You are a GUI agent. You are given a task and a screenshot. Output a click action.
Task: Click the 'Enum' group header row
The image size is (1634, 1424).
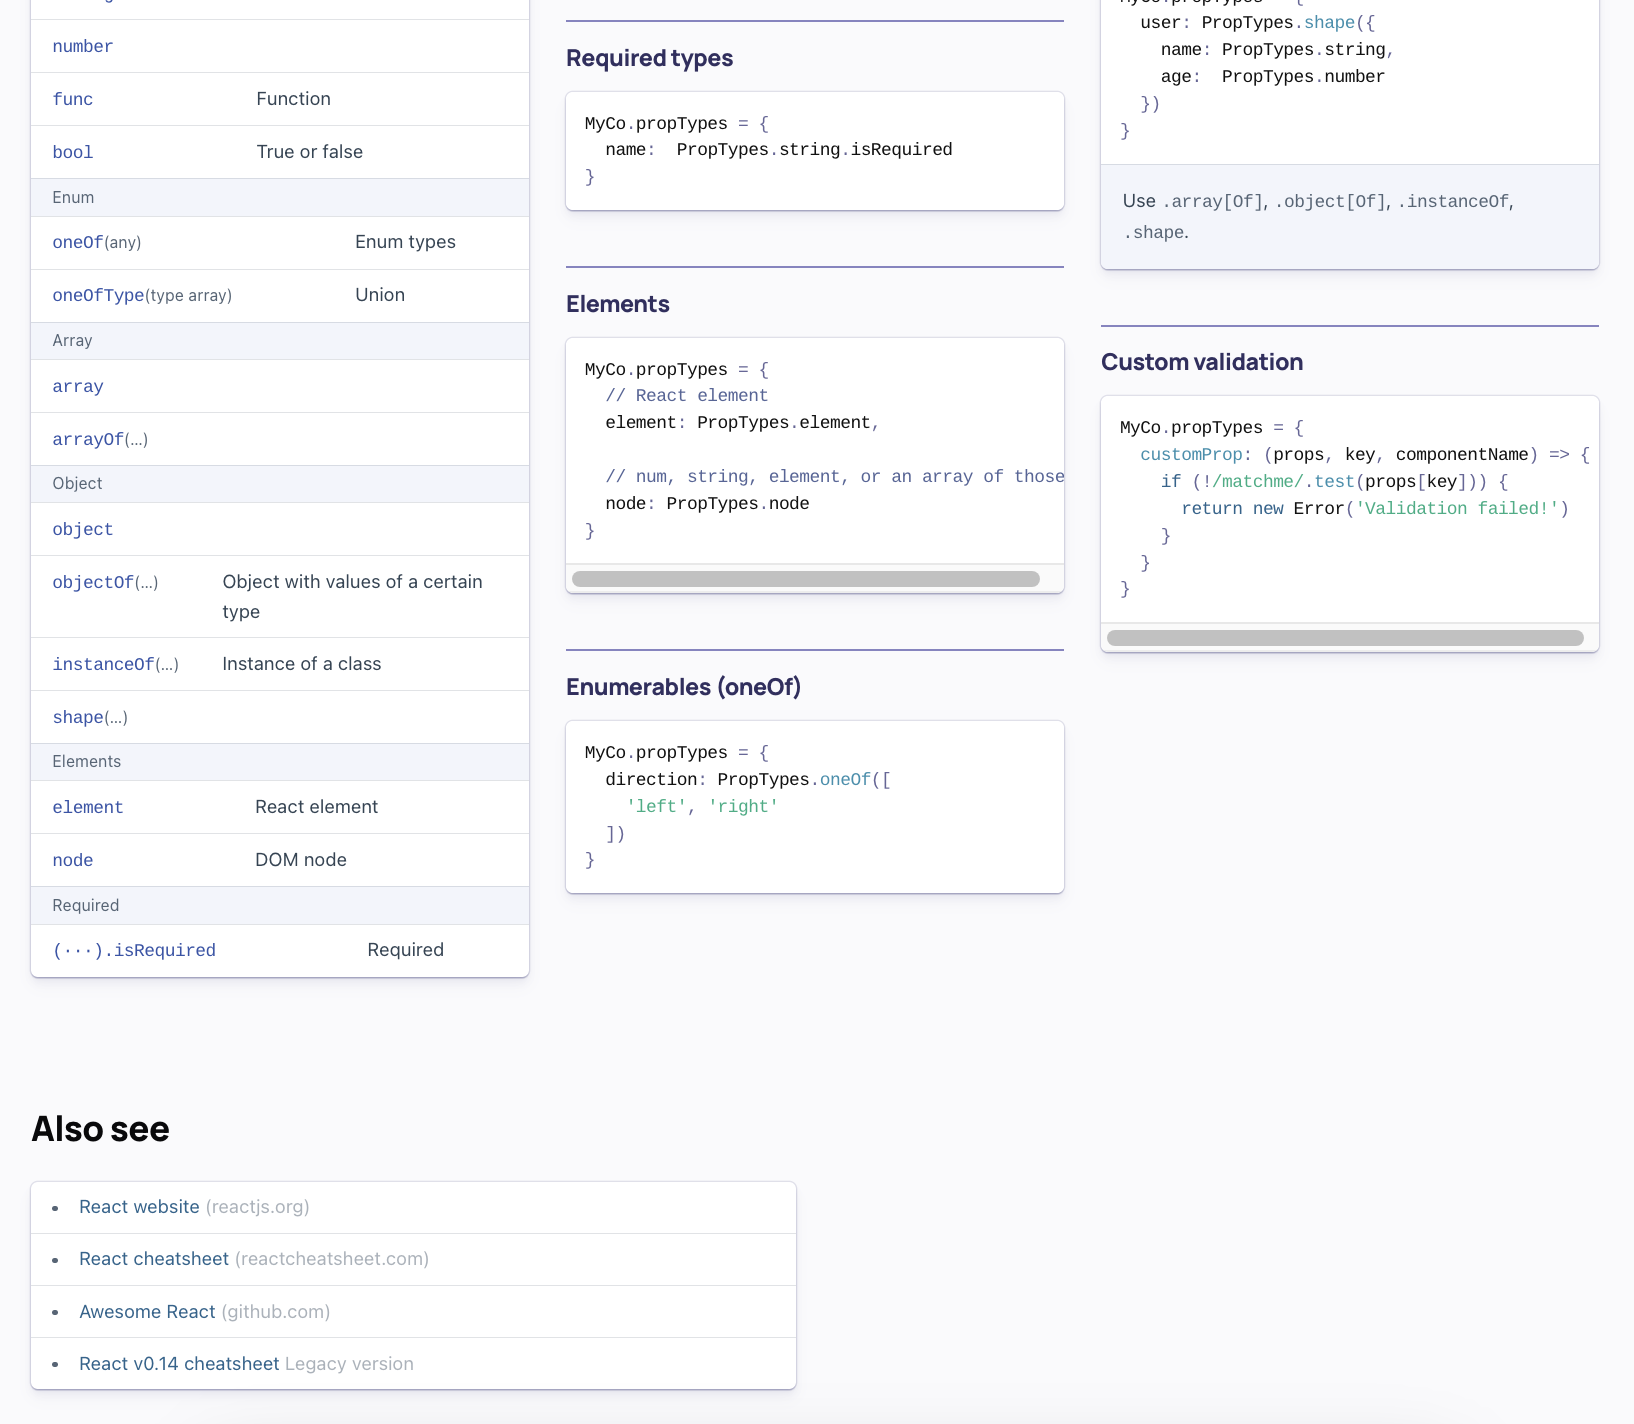pyautogui.click(x=280, y=198)
